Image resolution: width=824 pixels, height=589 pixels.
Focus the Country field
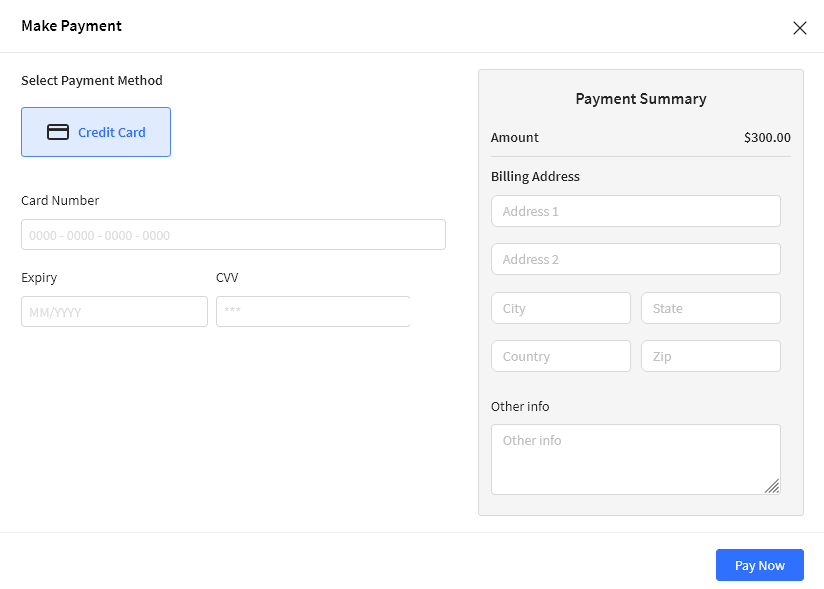[561, 356]
